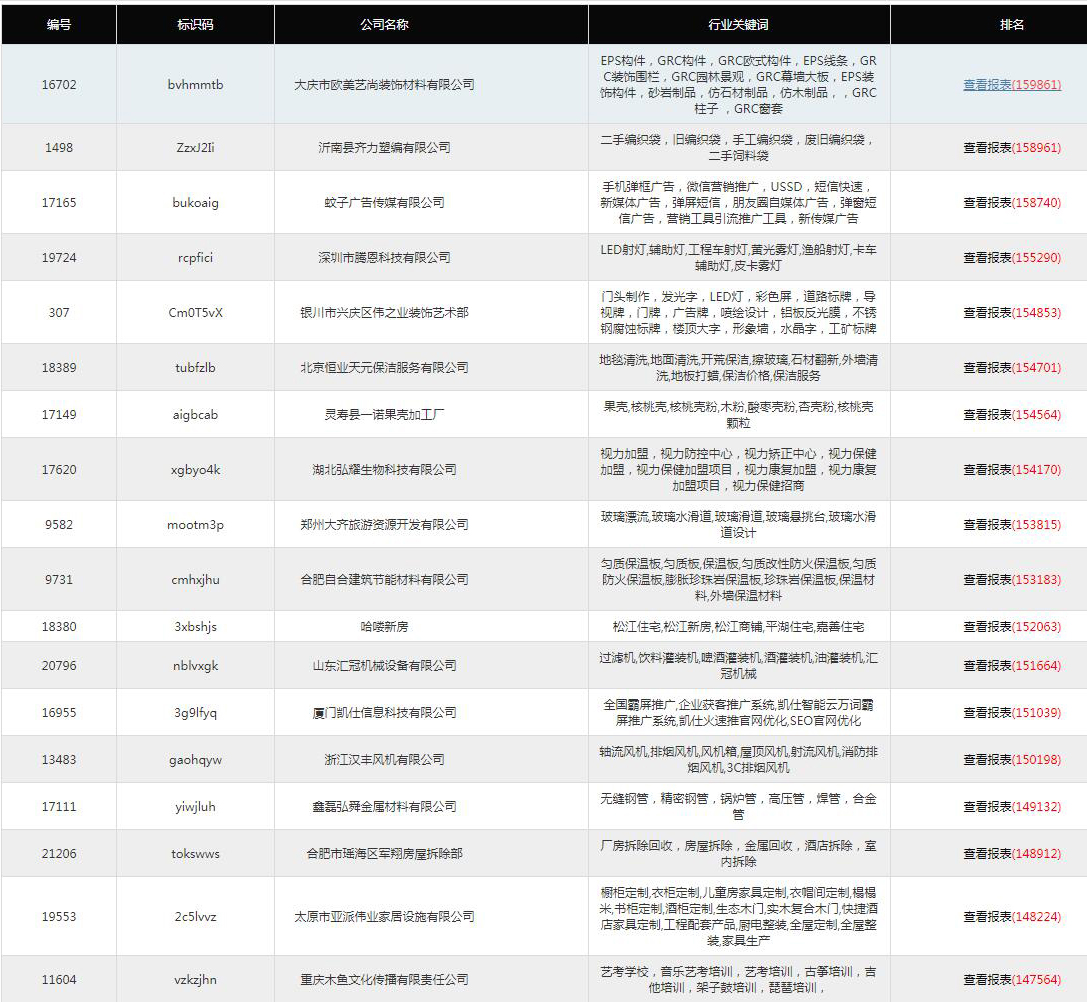Click identifier code cell bvhmmtb

tap(195, 85)
